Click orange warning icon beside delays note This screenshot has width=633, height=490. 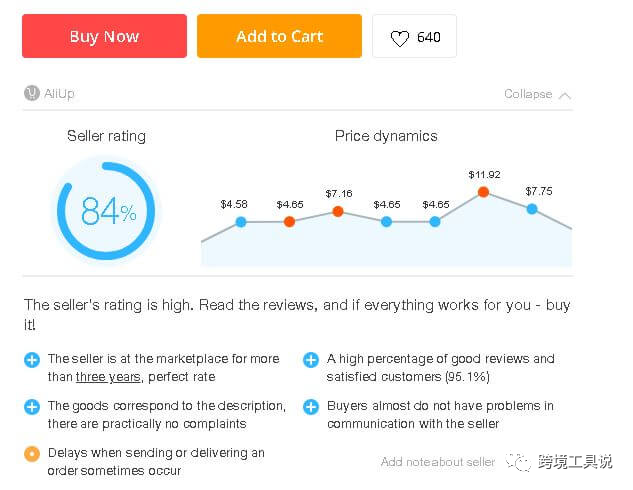(32, 454)
